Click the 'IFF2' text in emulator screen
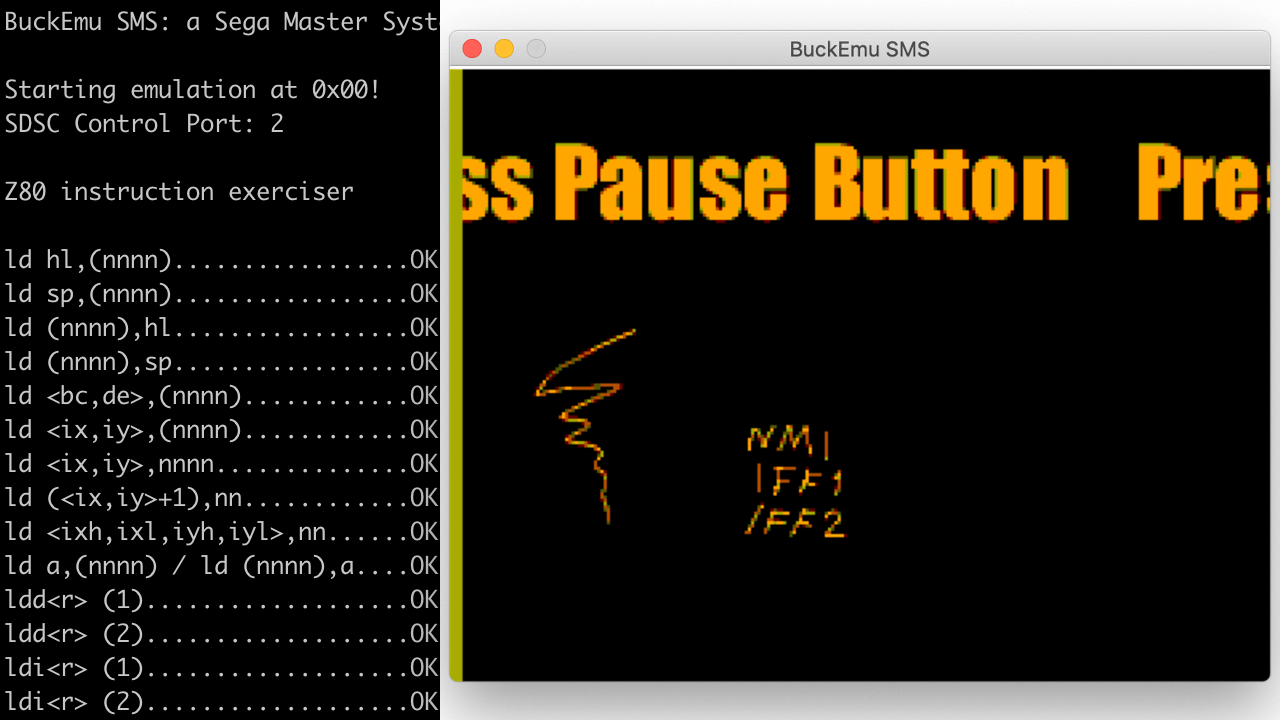 795,522
